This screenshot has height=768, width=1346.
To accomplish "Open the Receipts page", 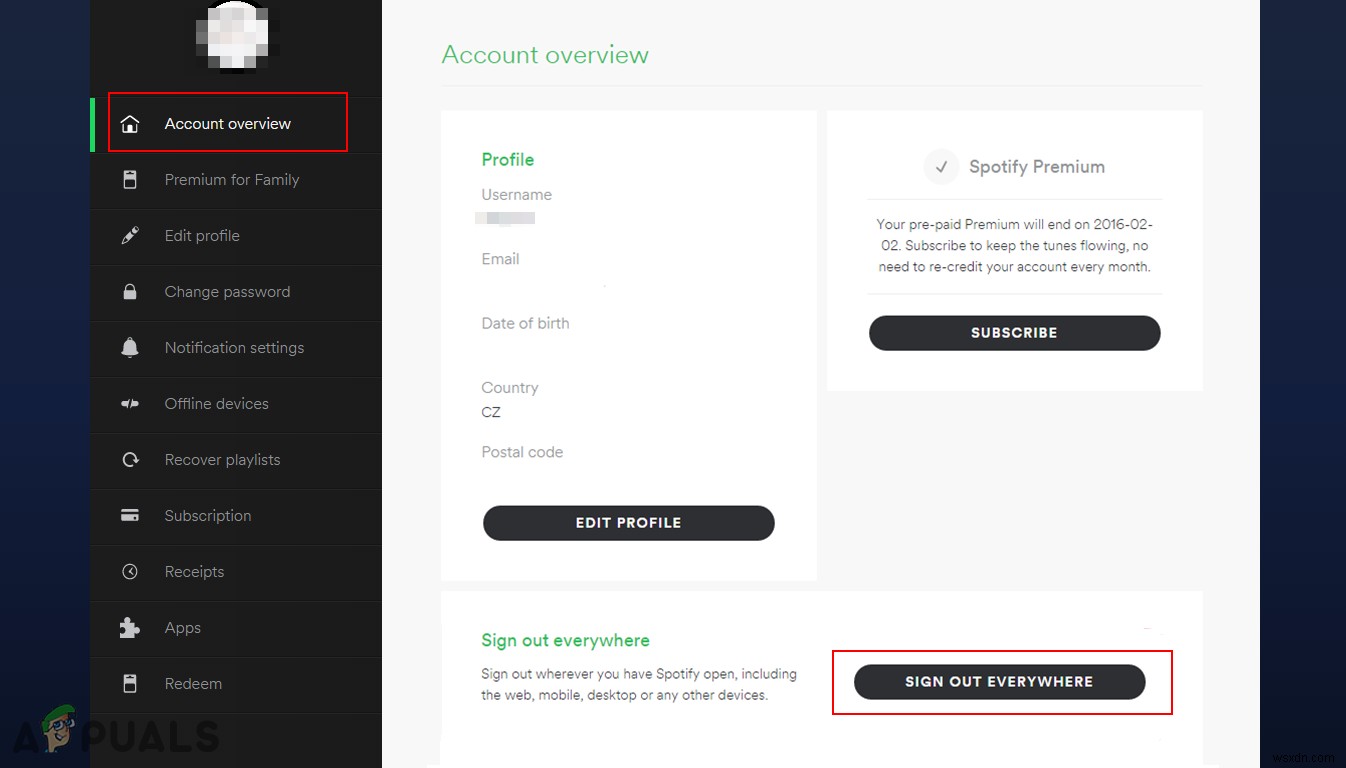I will pyautogui.click(x=194, y=571).
